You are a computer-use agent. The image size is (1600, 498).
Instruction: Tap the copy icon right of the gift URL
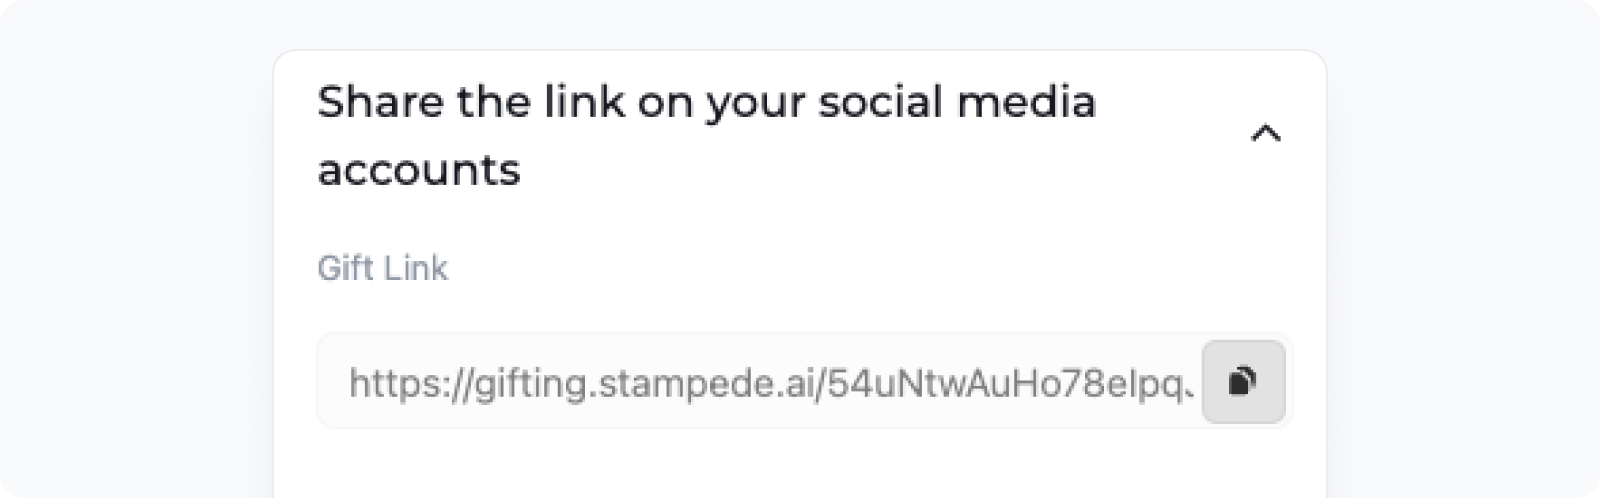(x=1243, y=381)
